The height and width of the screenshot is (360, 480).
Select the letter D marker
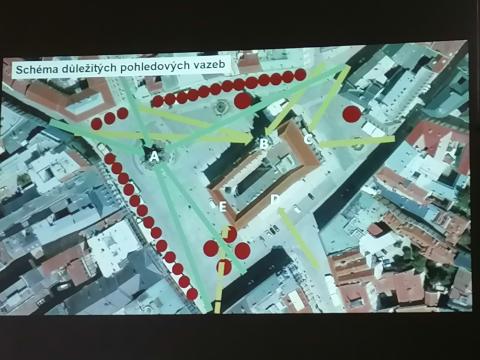(x=275, y=199)
